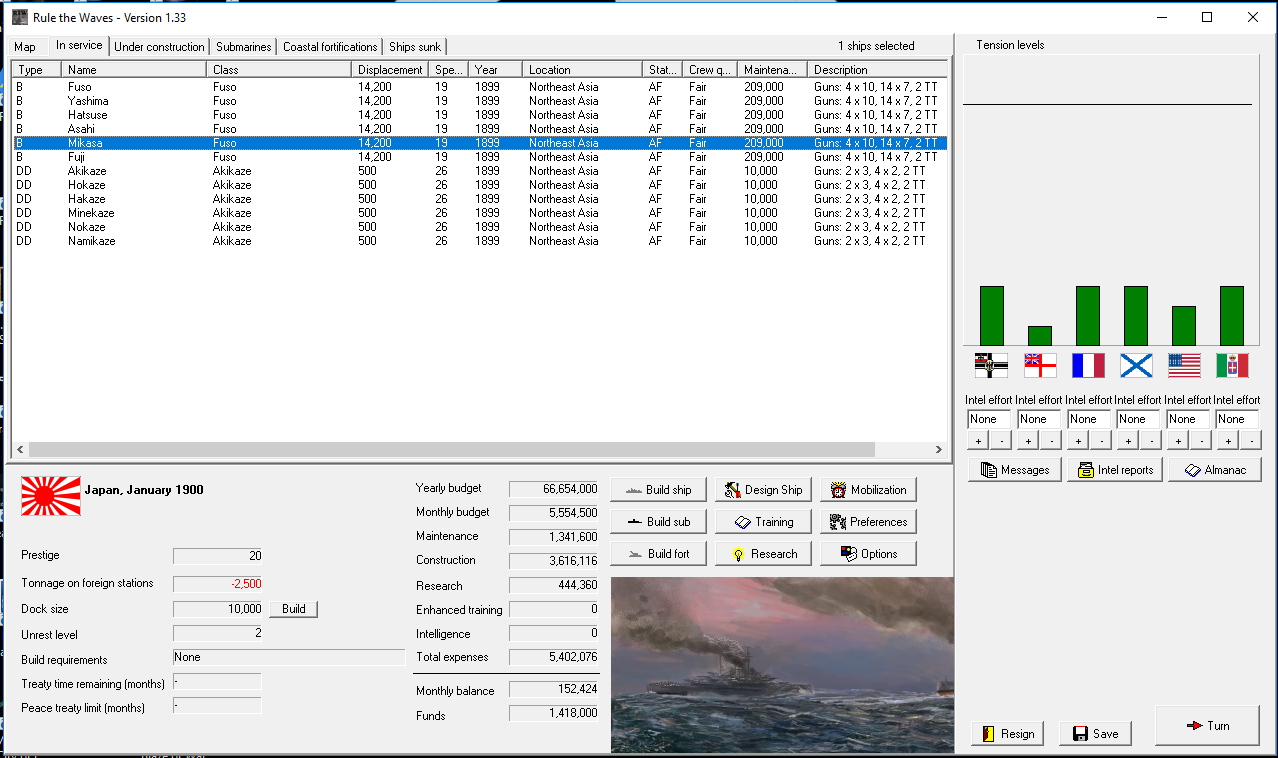Open the Preferences dialog
1278x758 pixels.
(868, 522)
